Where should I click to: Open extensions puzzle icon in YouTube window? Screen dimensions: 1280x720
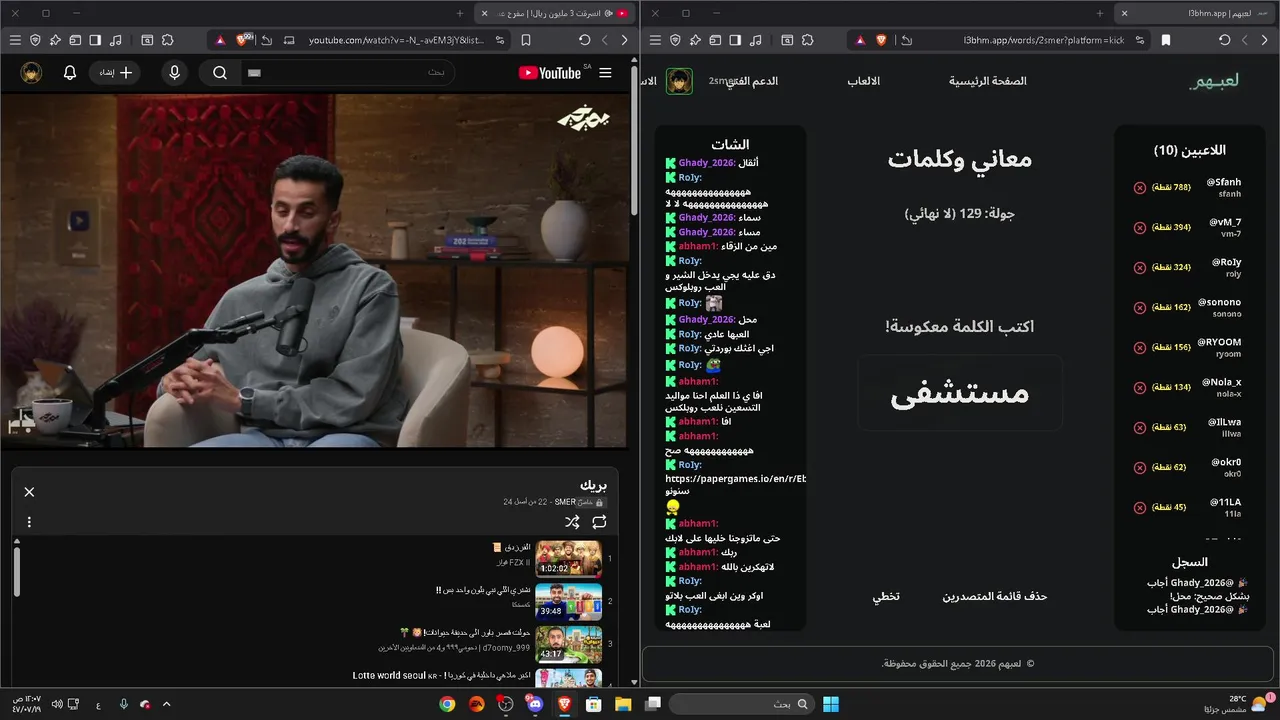point(167,40)
